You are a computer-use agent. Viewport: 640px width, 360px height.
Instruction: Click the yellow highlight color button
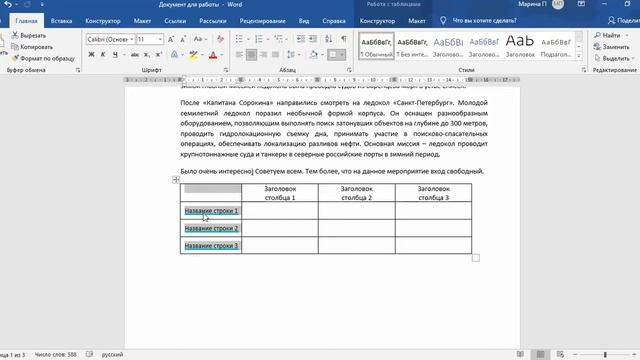[x=193, y=55]
